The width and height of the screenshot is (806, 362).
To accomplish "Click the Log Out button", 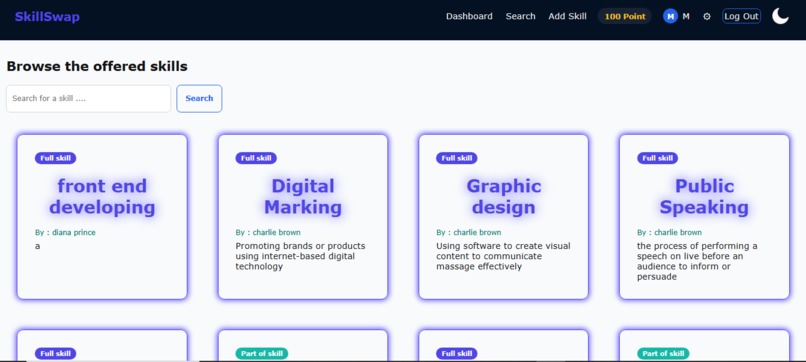I will pos(741,16).
